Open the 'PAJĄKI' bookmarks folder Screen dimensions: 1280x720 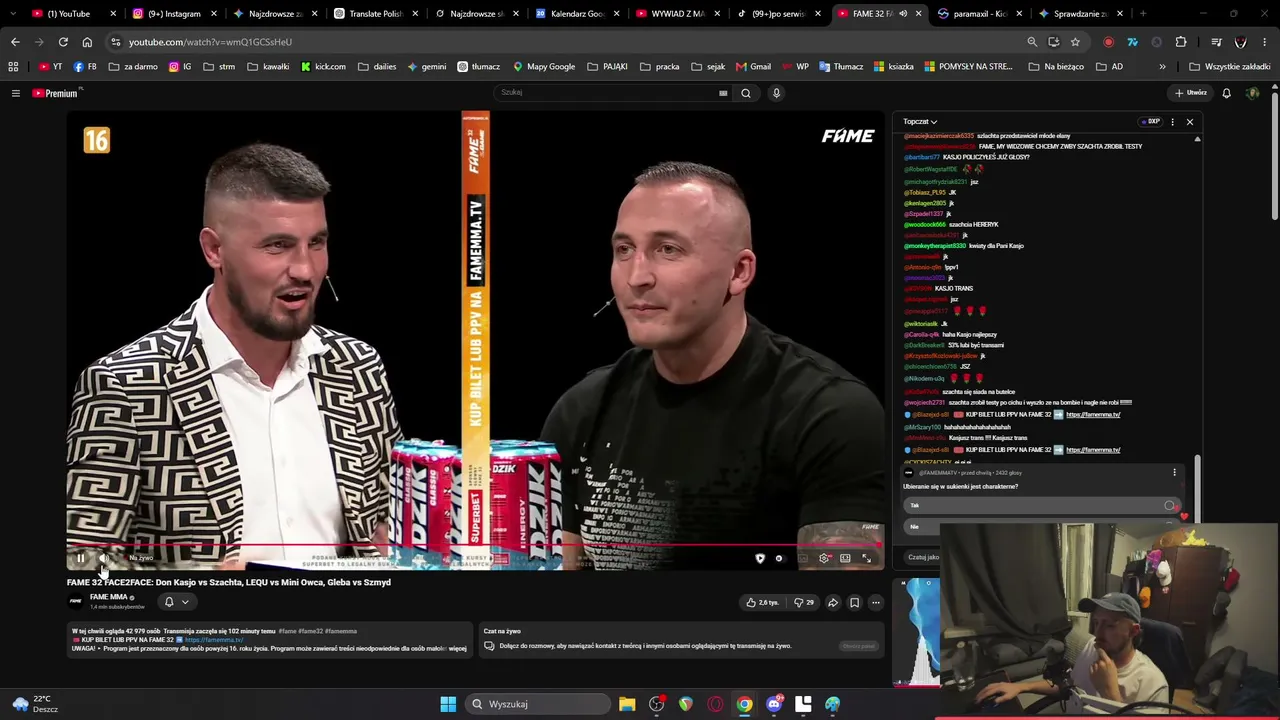click(608, 67)
